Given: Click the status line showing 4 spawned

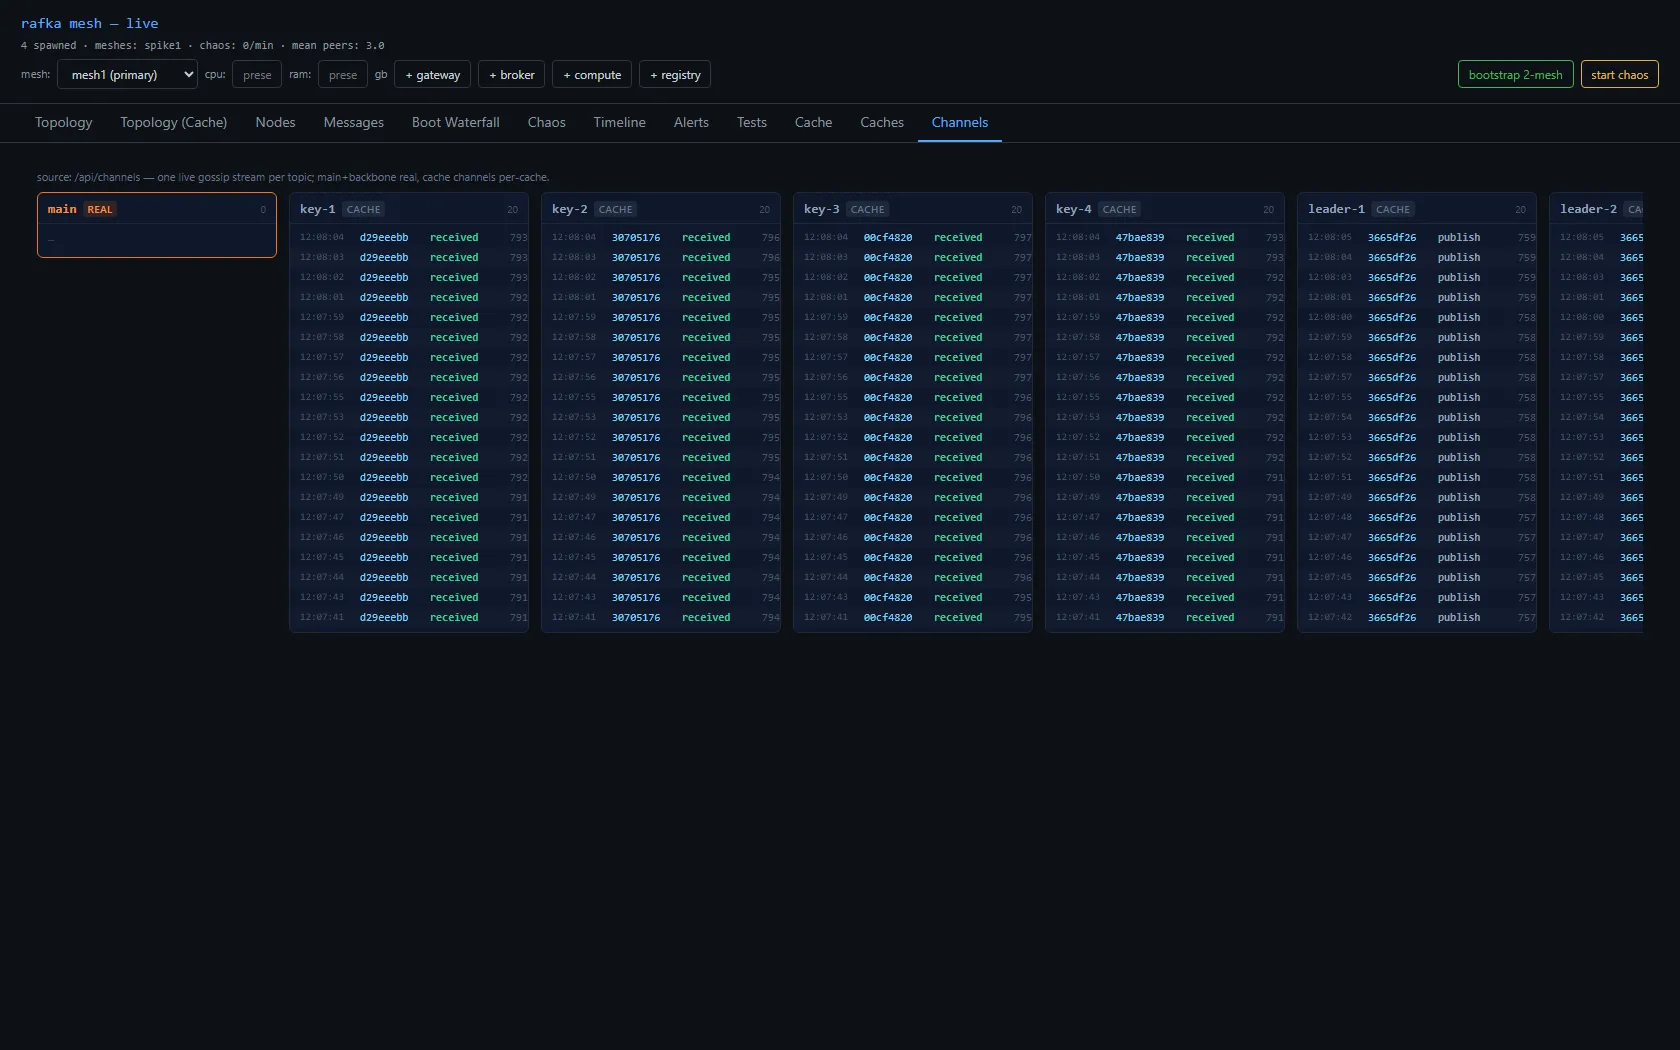Looking at the screenshot, I should [x=202, y=45].
